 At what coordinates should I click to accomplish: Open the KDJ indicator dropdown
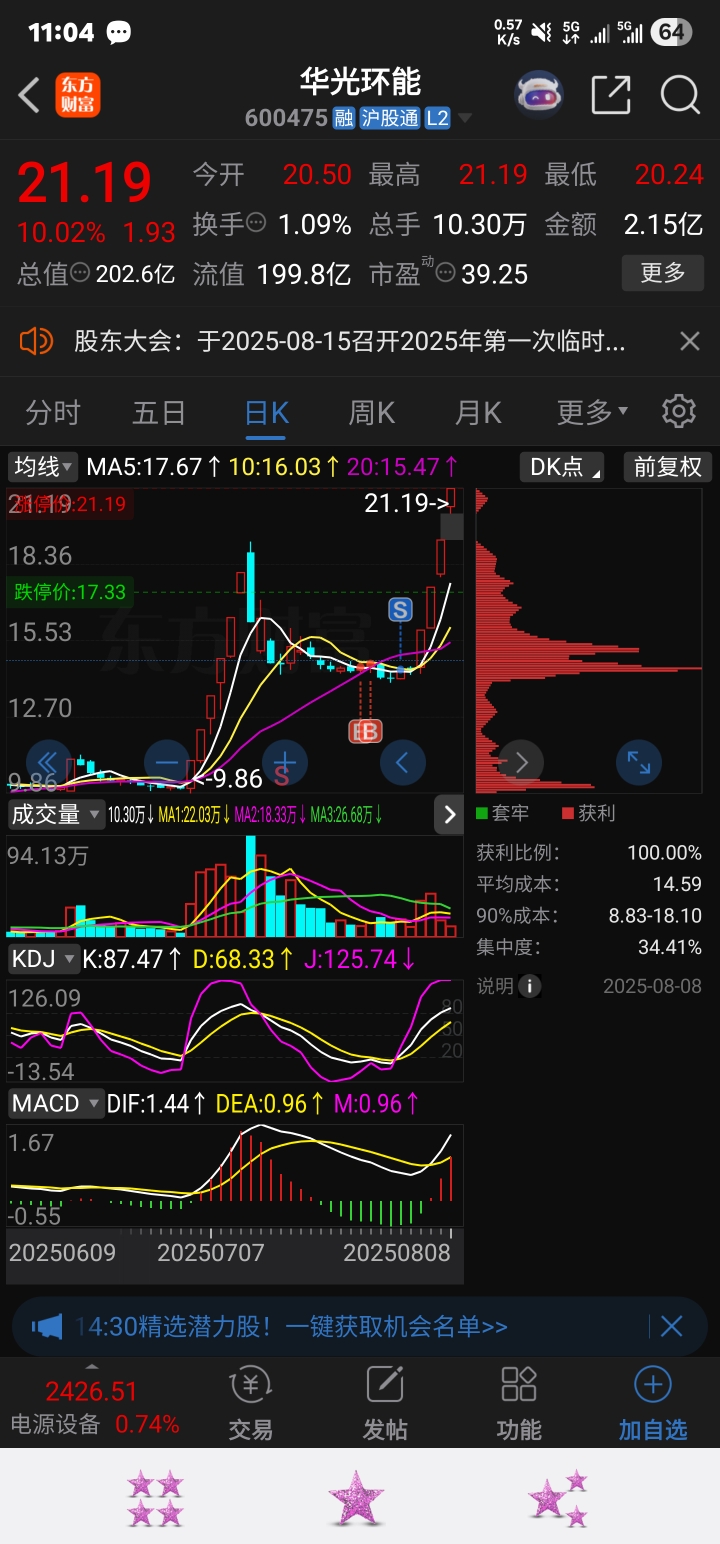click(43, 960)
